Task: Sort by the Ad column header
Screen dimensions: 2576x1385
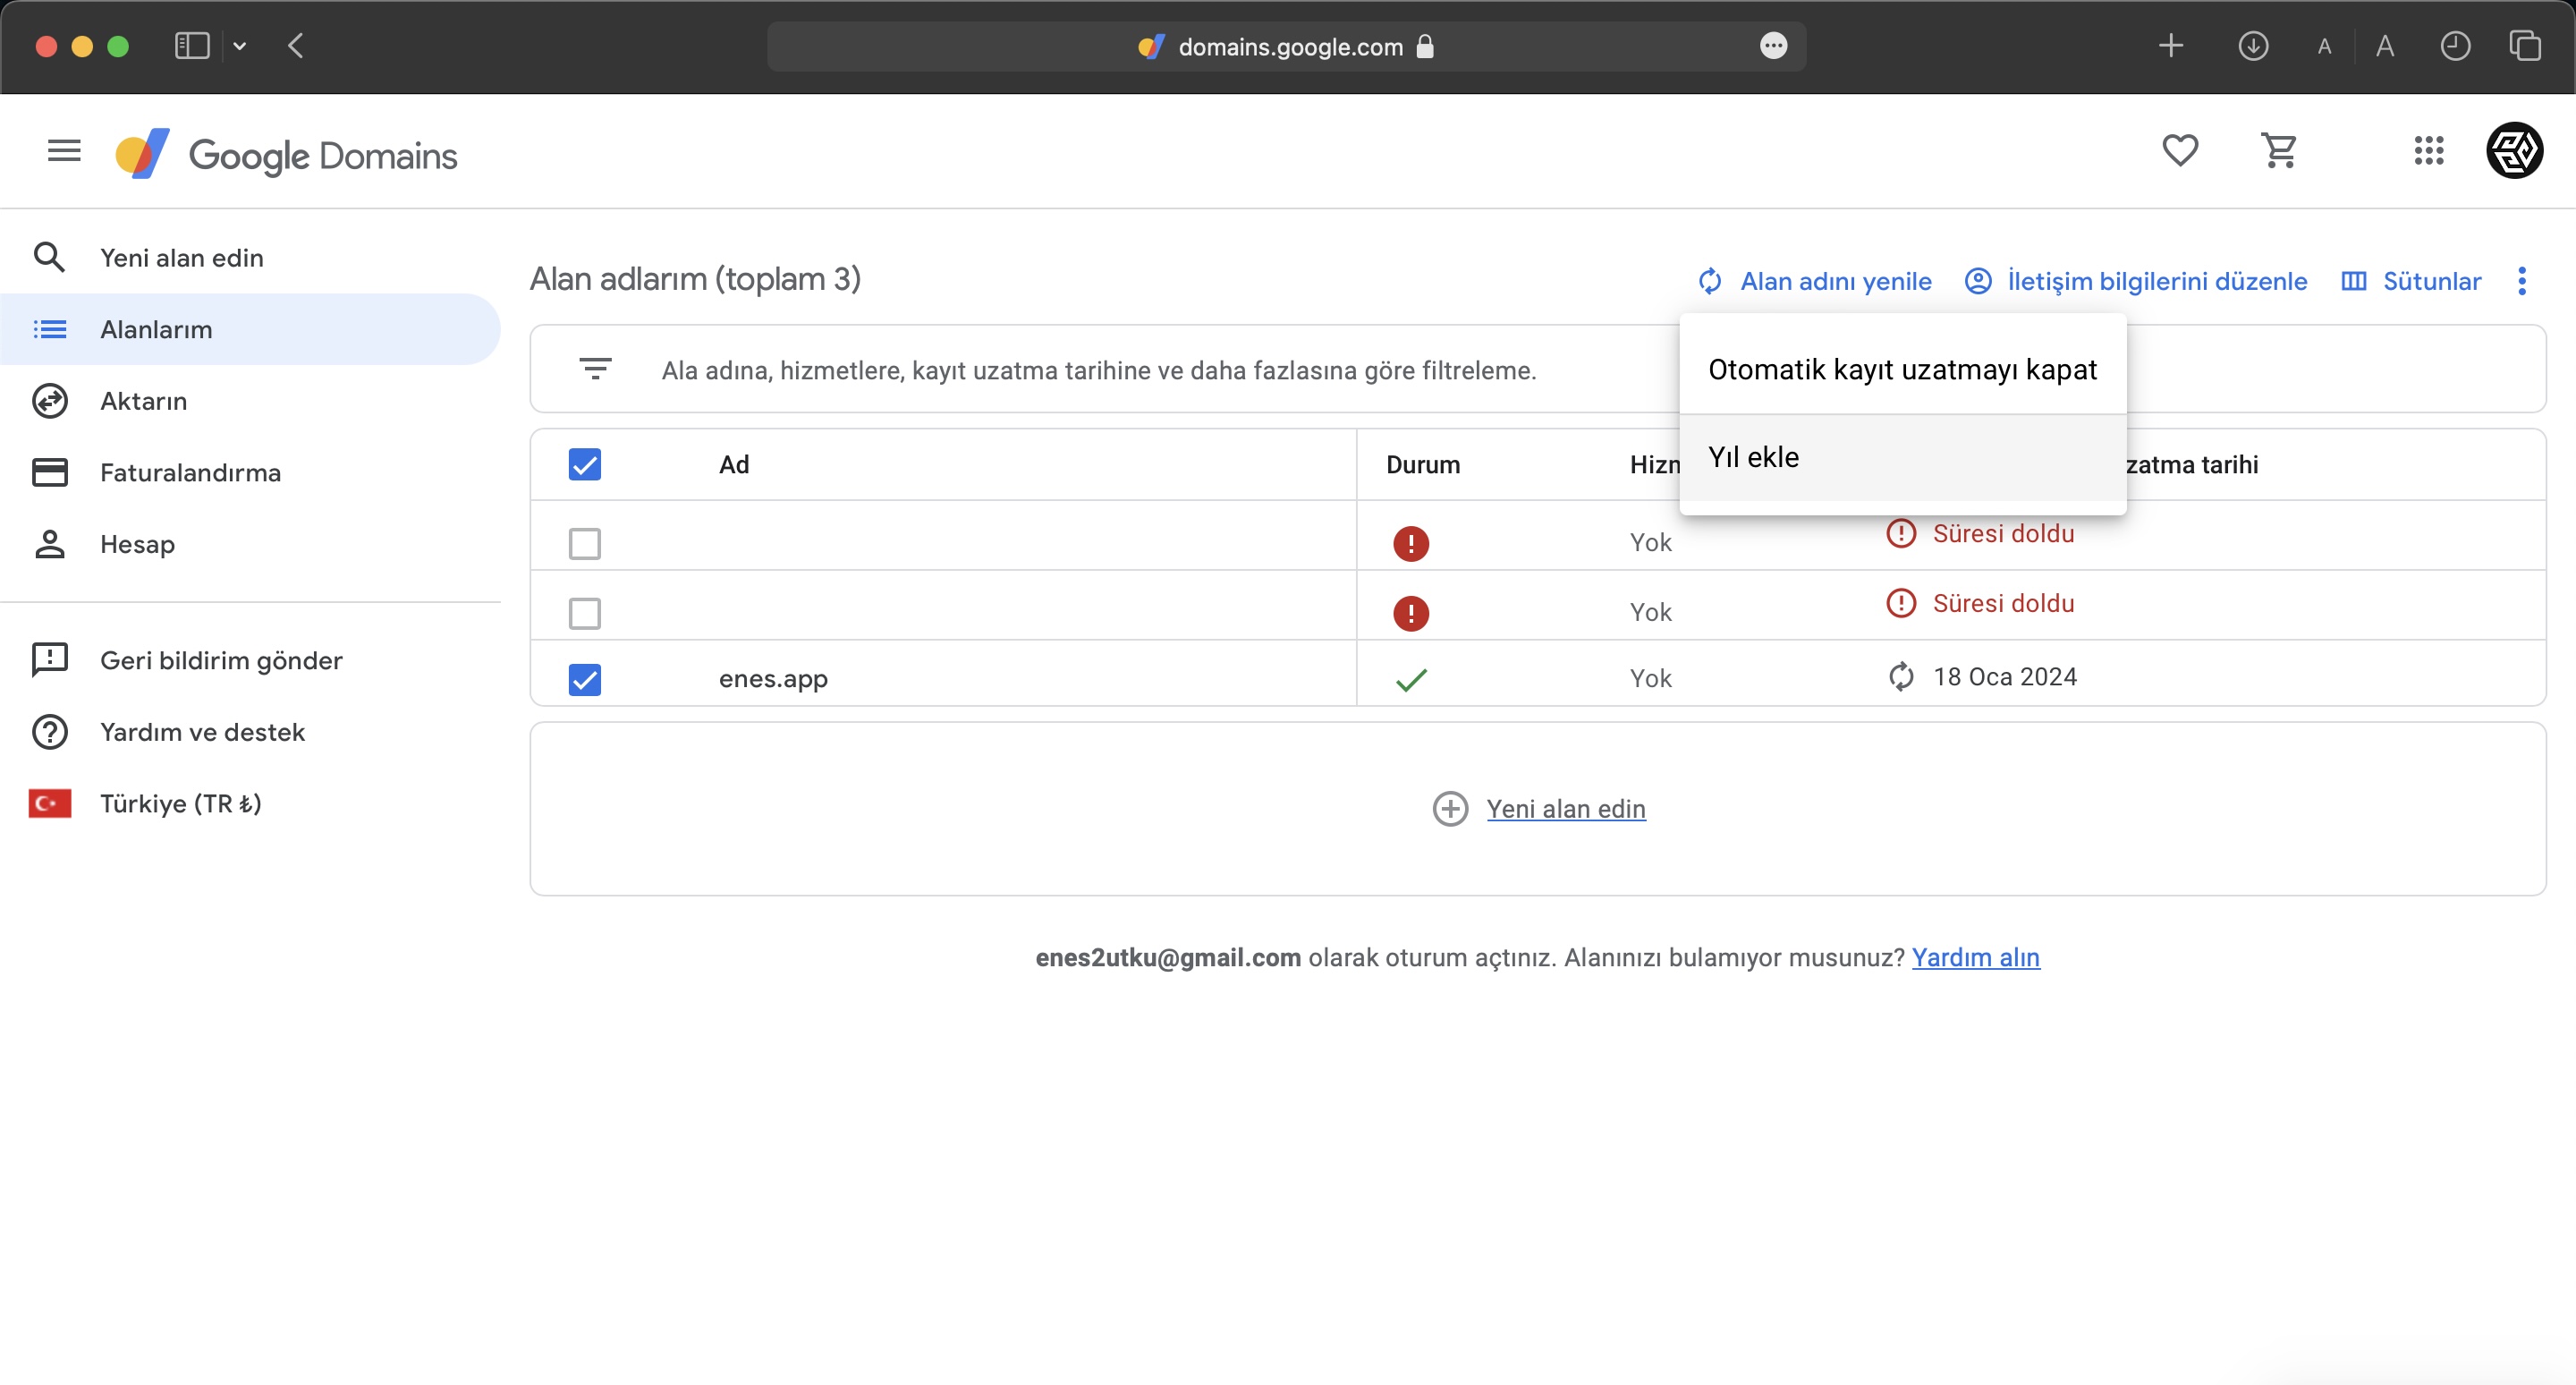Action: click(x=734, y=464)
